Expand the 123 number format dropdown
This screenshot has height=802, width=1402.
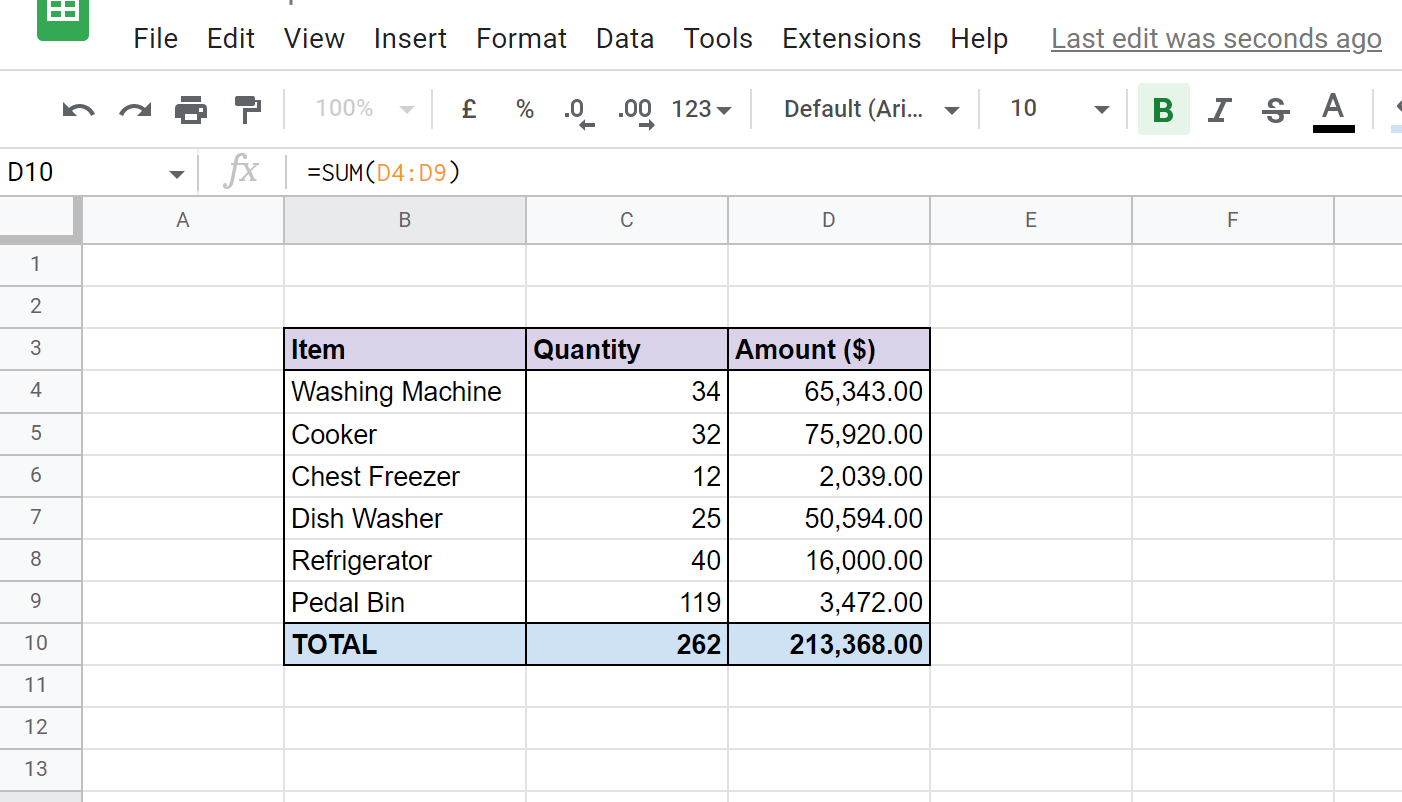[x=701, y=109]
